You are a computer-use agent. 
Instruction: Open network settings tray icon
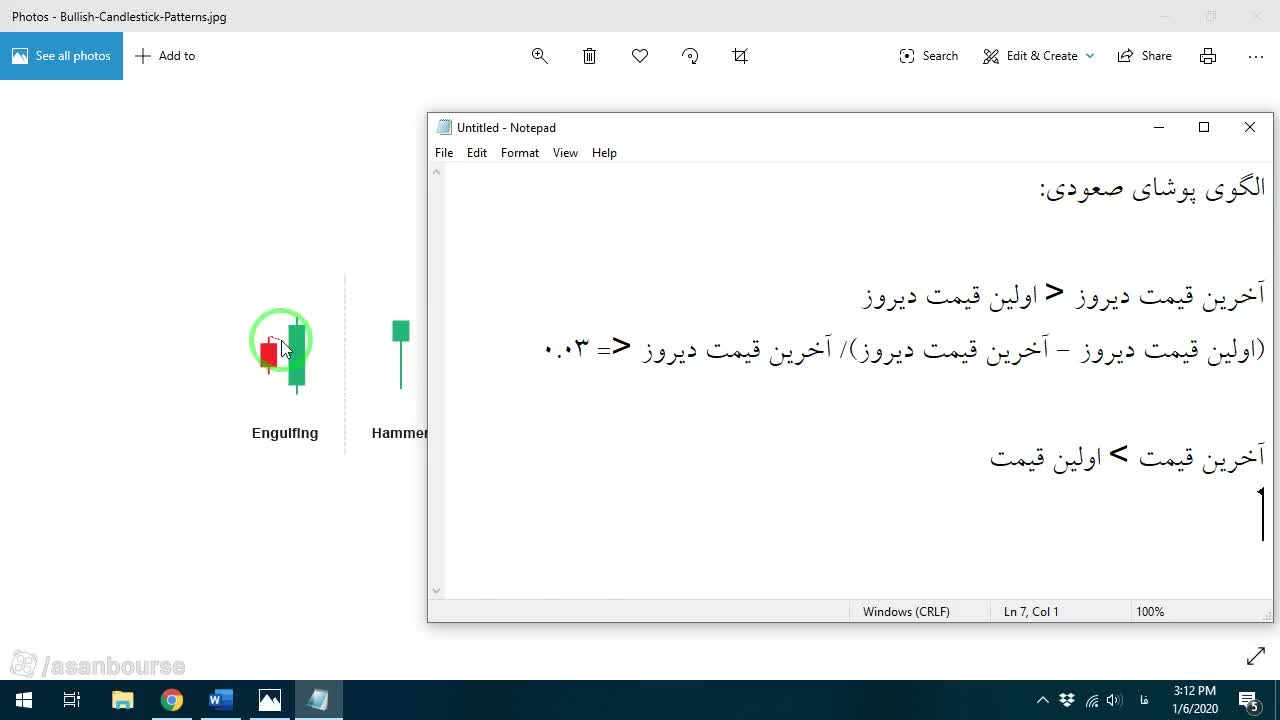coord(1091,700)
